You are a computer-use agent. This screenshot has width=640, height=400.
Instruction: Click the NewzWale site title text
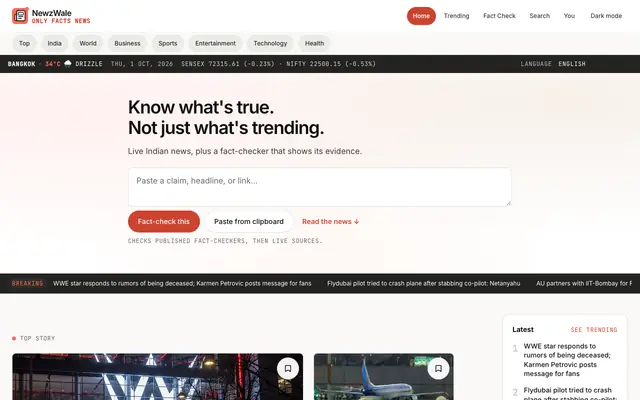click(x=51, y=13)
